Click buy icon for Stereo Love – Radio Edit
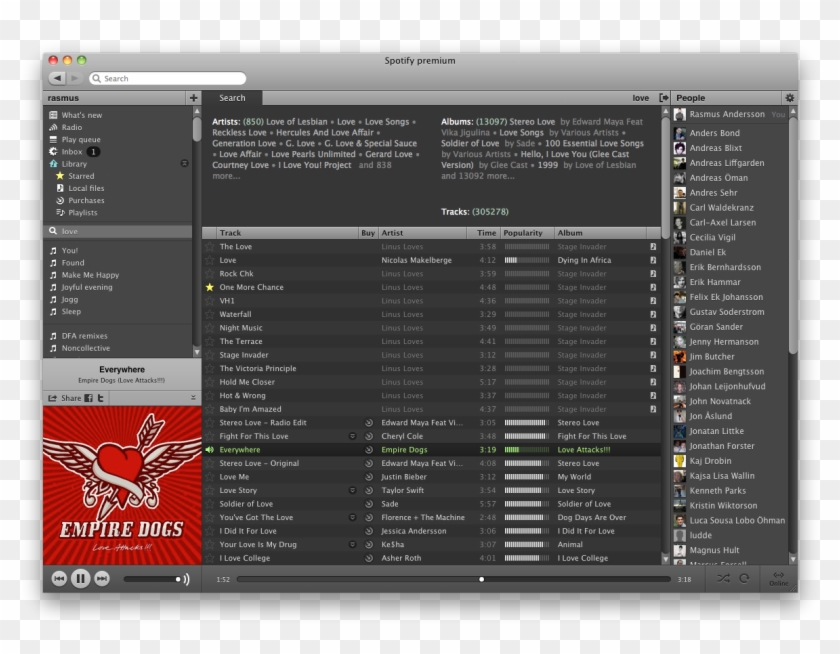Screen dimensions: 840x654 369,423
